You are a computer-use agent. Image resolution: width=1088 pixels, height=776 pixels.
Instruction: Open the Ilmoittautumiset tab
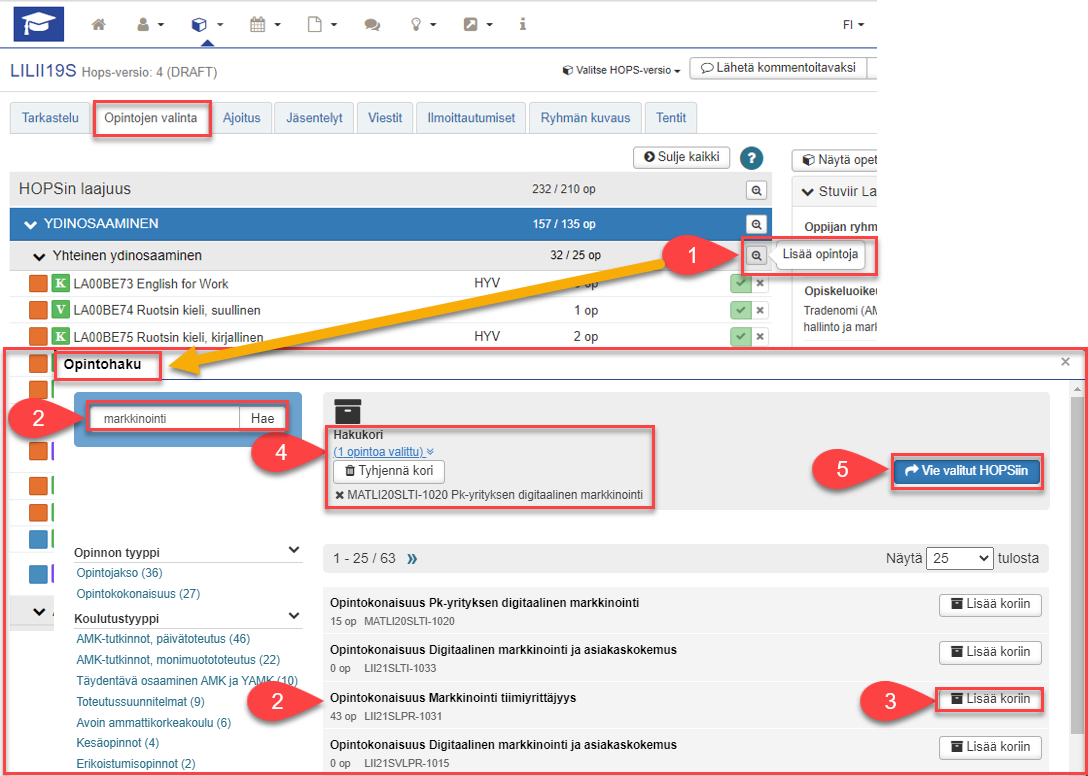click(471, 118)
